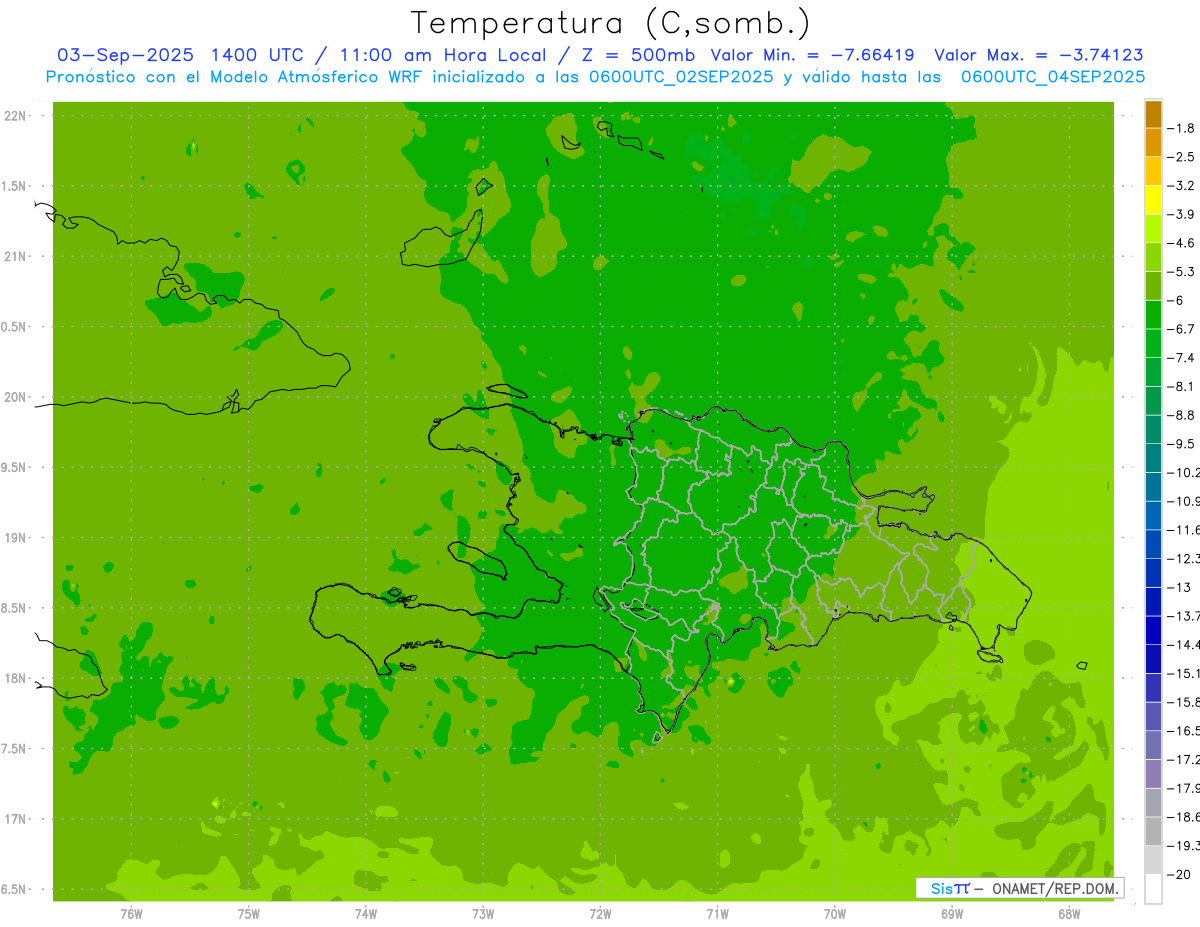The width and height of the screenshot is (1200, 927).
Task: Click the "Valor Min. = -7.66419" text
Action: [812, 55]
